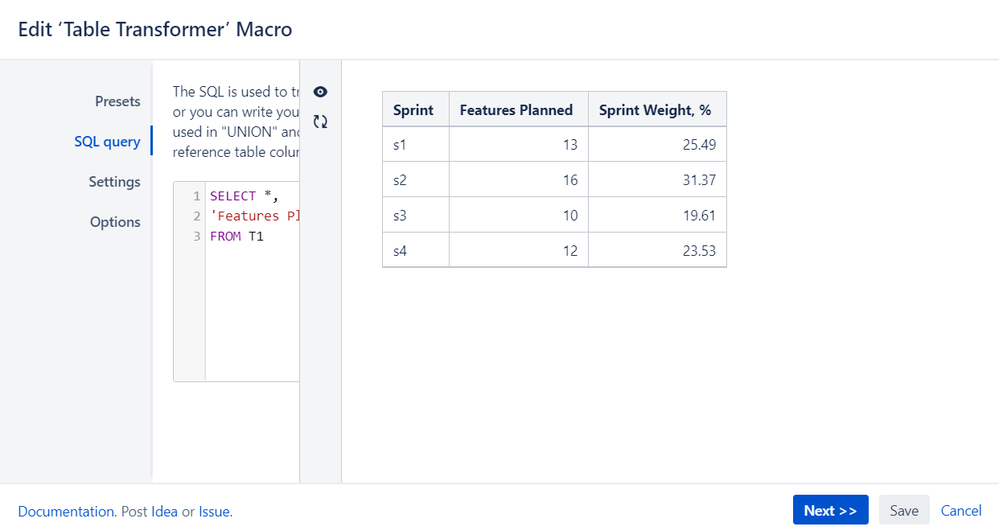This screenshot has width=999, height=531.
Task: Click the refresh preview arrows icon
Action: [320, 122]
